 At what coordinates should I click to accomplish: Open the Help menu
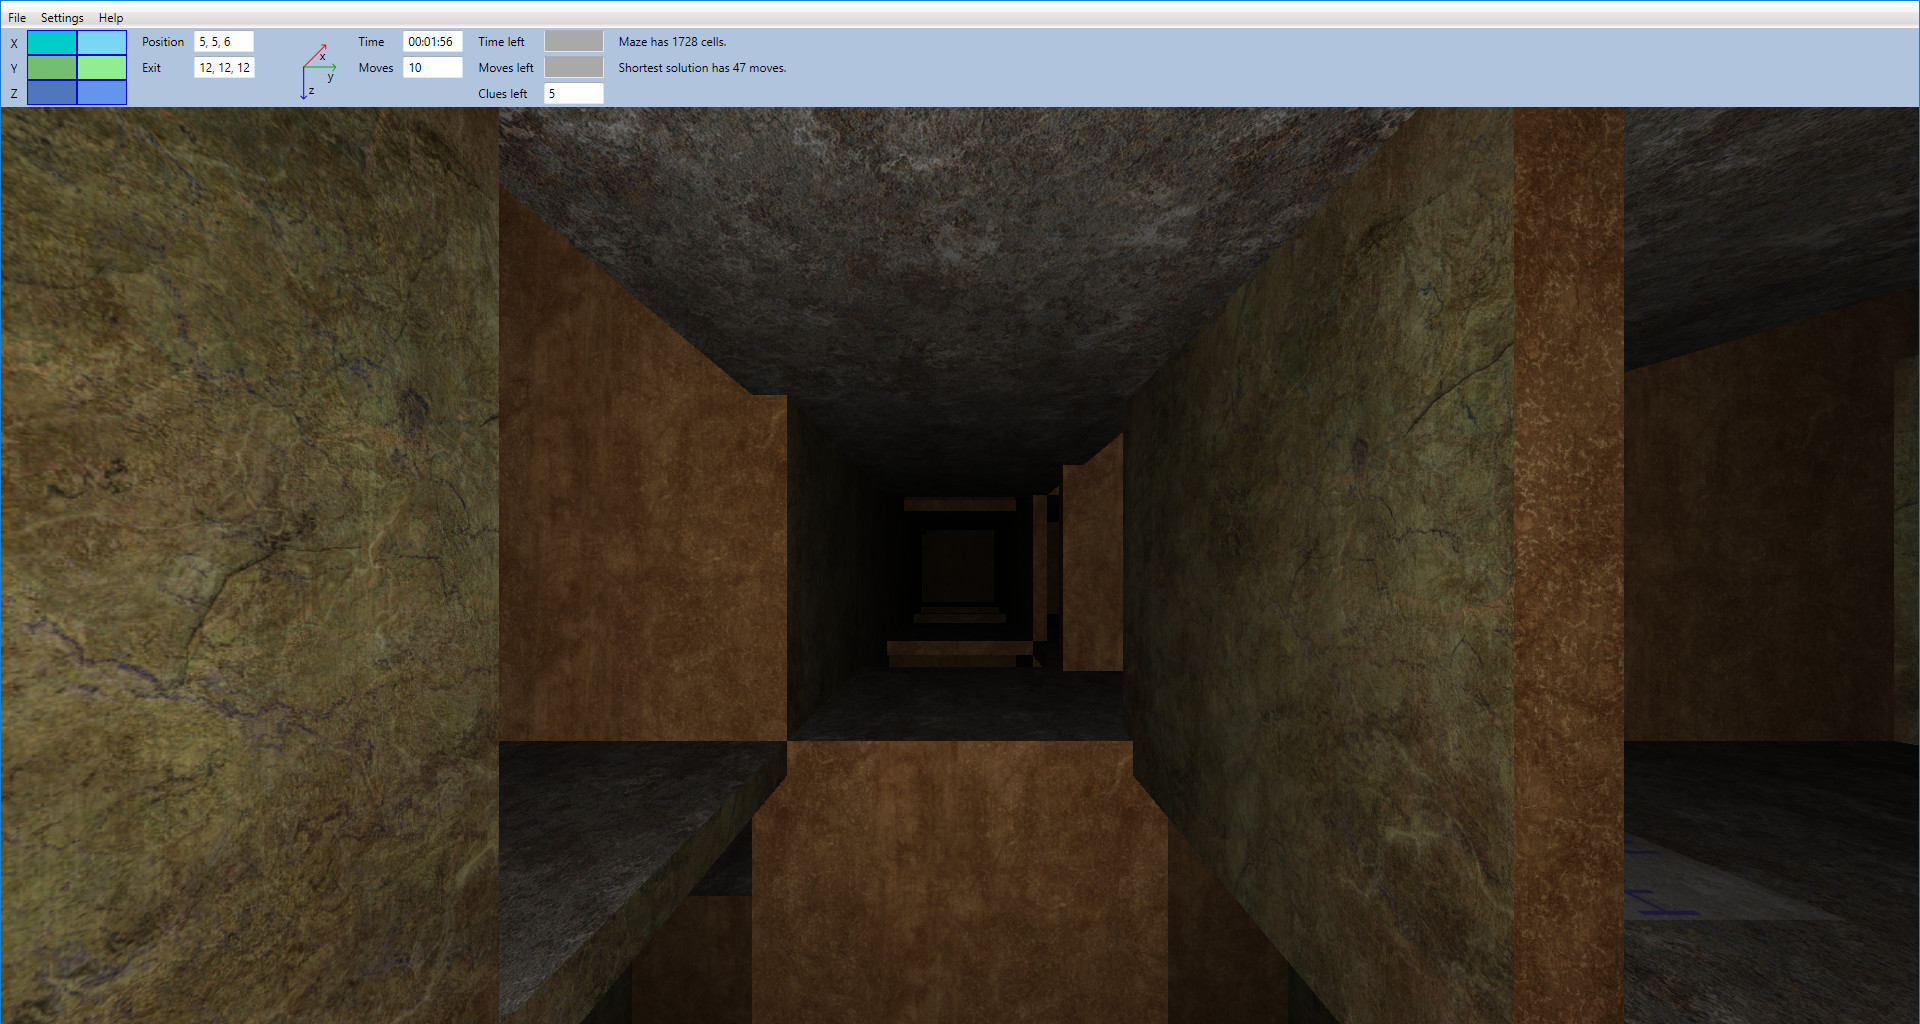click(x=110, y=17)
